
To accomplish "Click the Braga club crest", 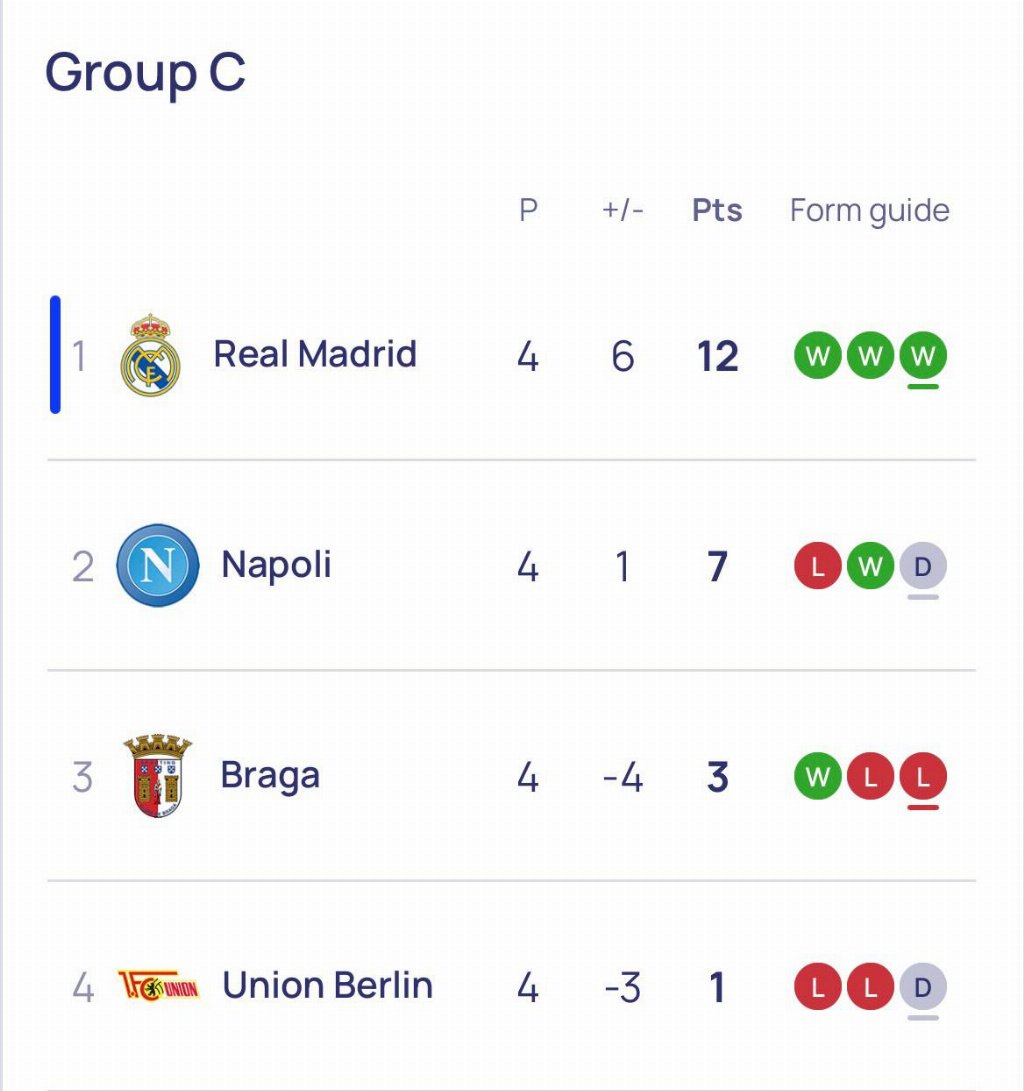I will [158, 776].
